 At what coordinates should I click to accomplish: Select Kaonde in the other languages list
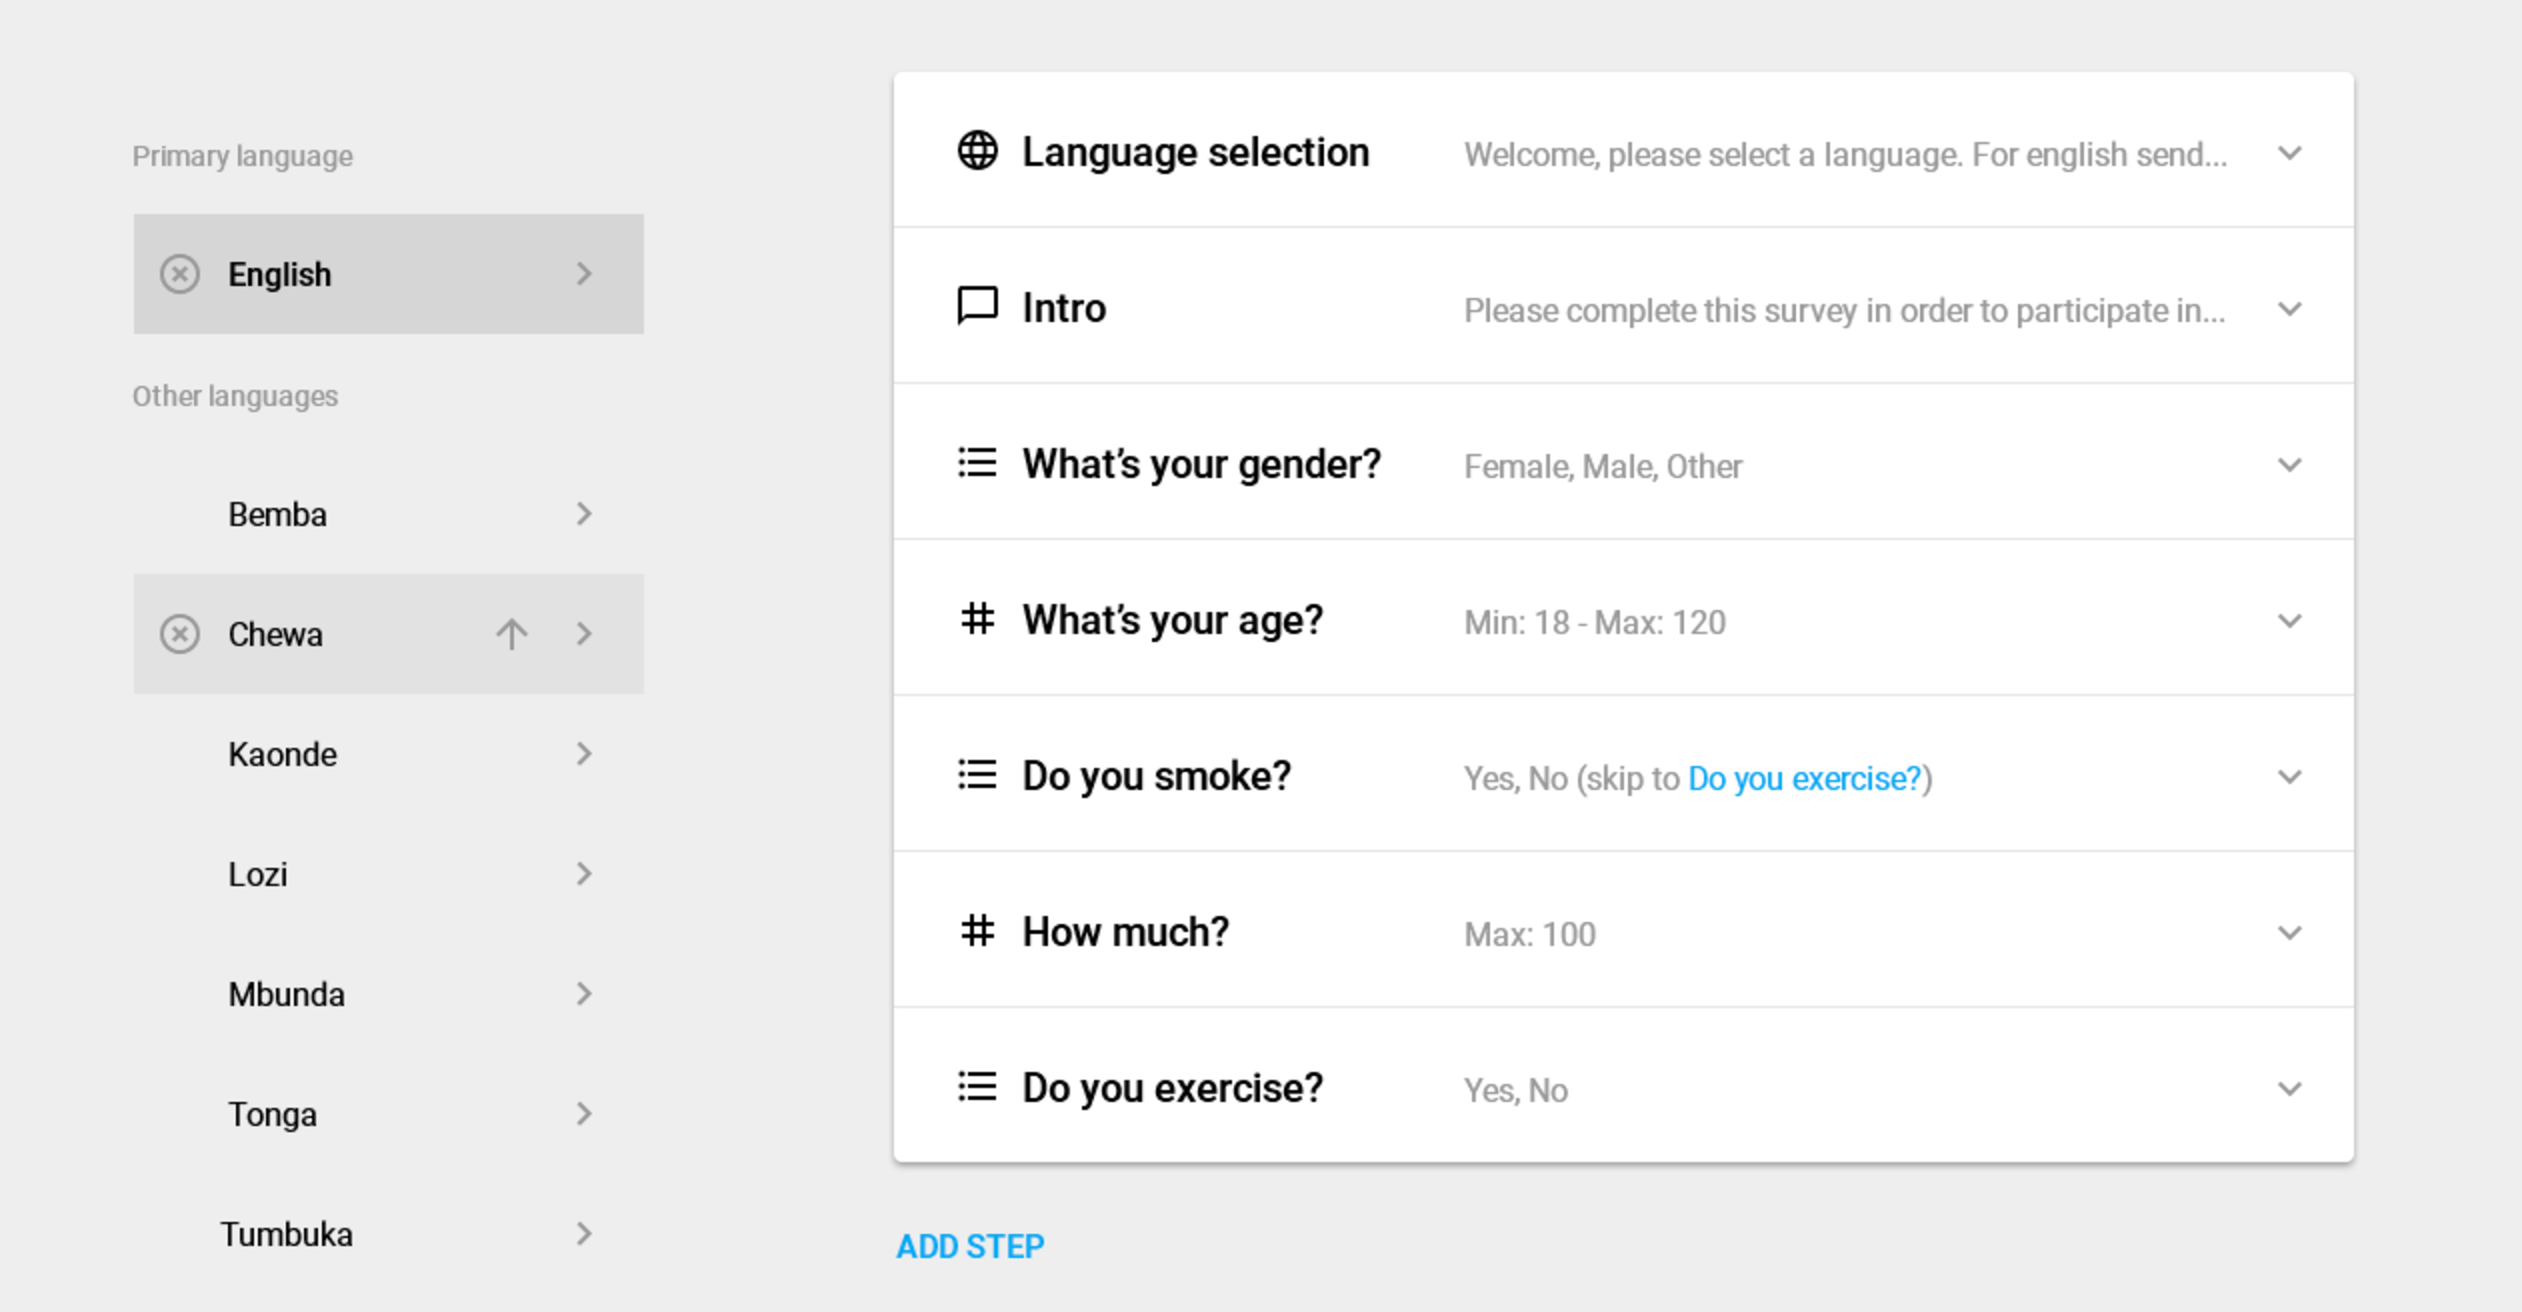coord(282,754)
